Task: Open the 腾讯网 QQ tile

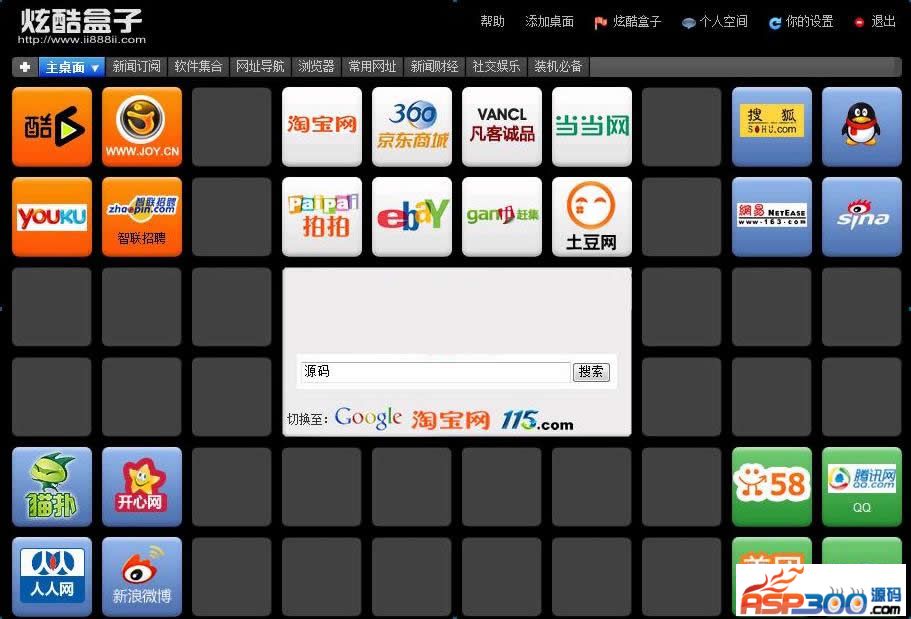Action: 862,487
